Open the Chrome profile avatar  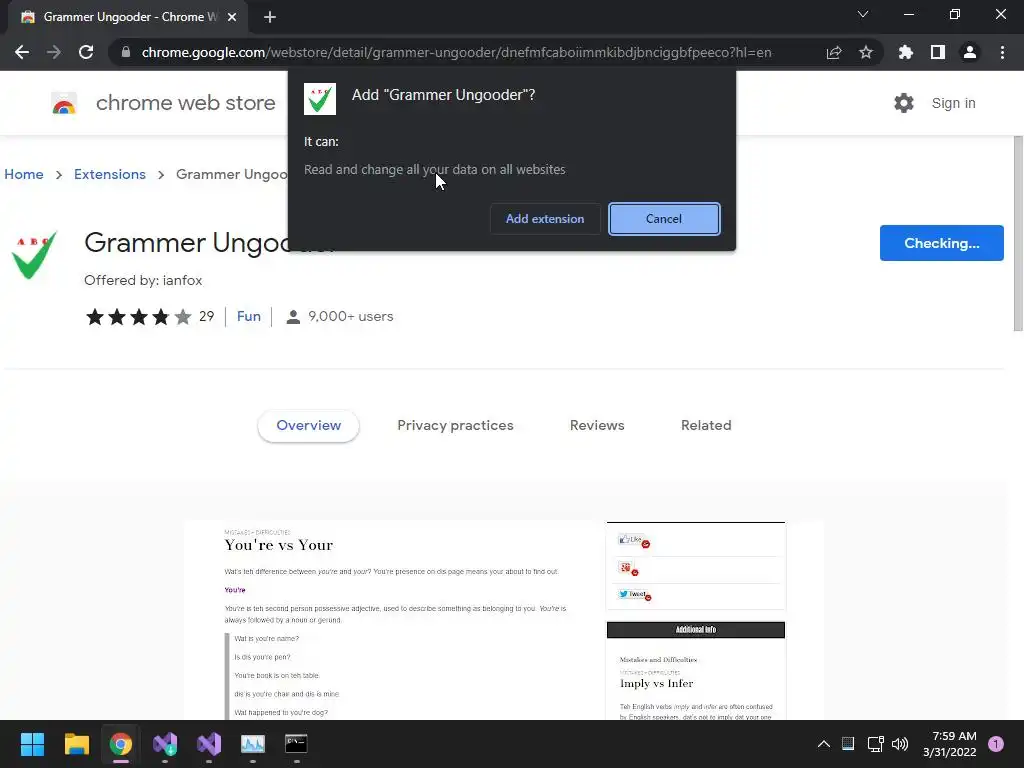(970, 52)
